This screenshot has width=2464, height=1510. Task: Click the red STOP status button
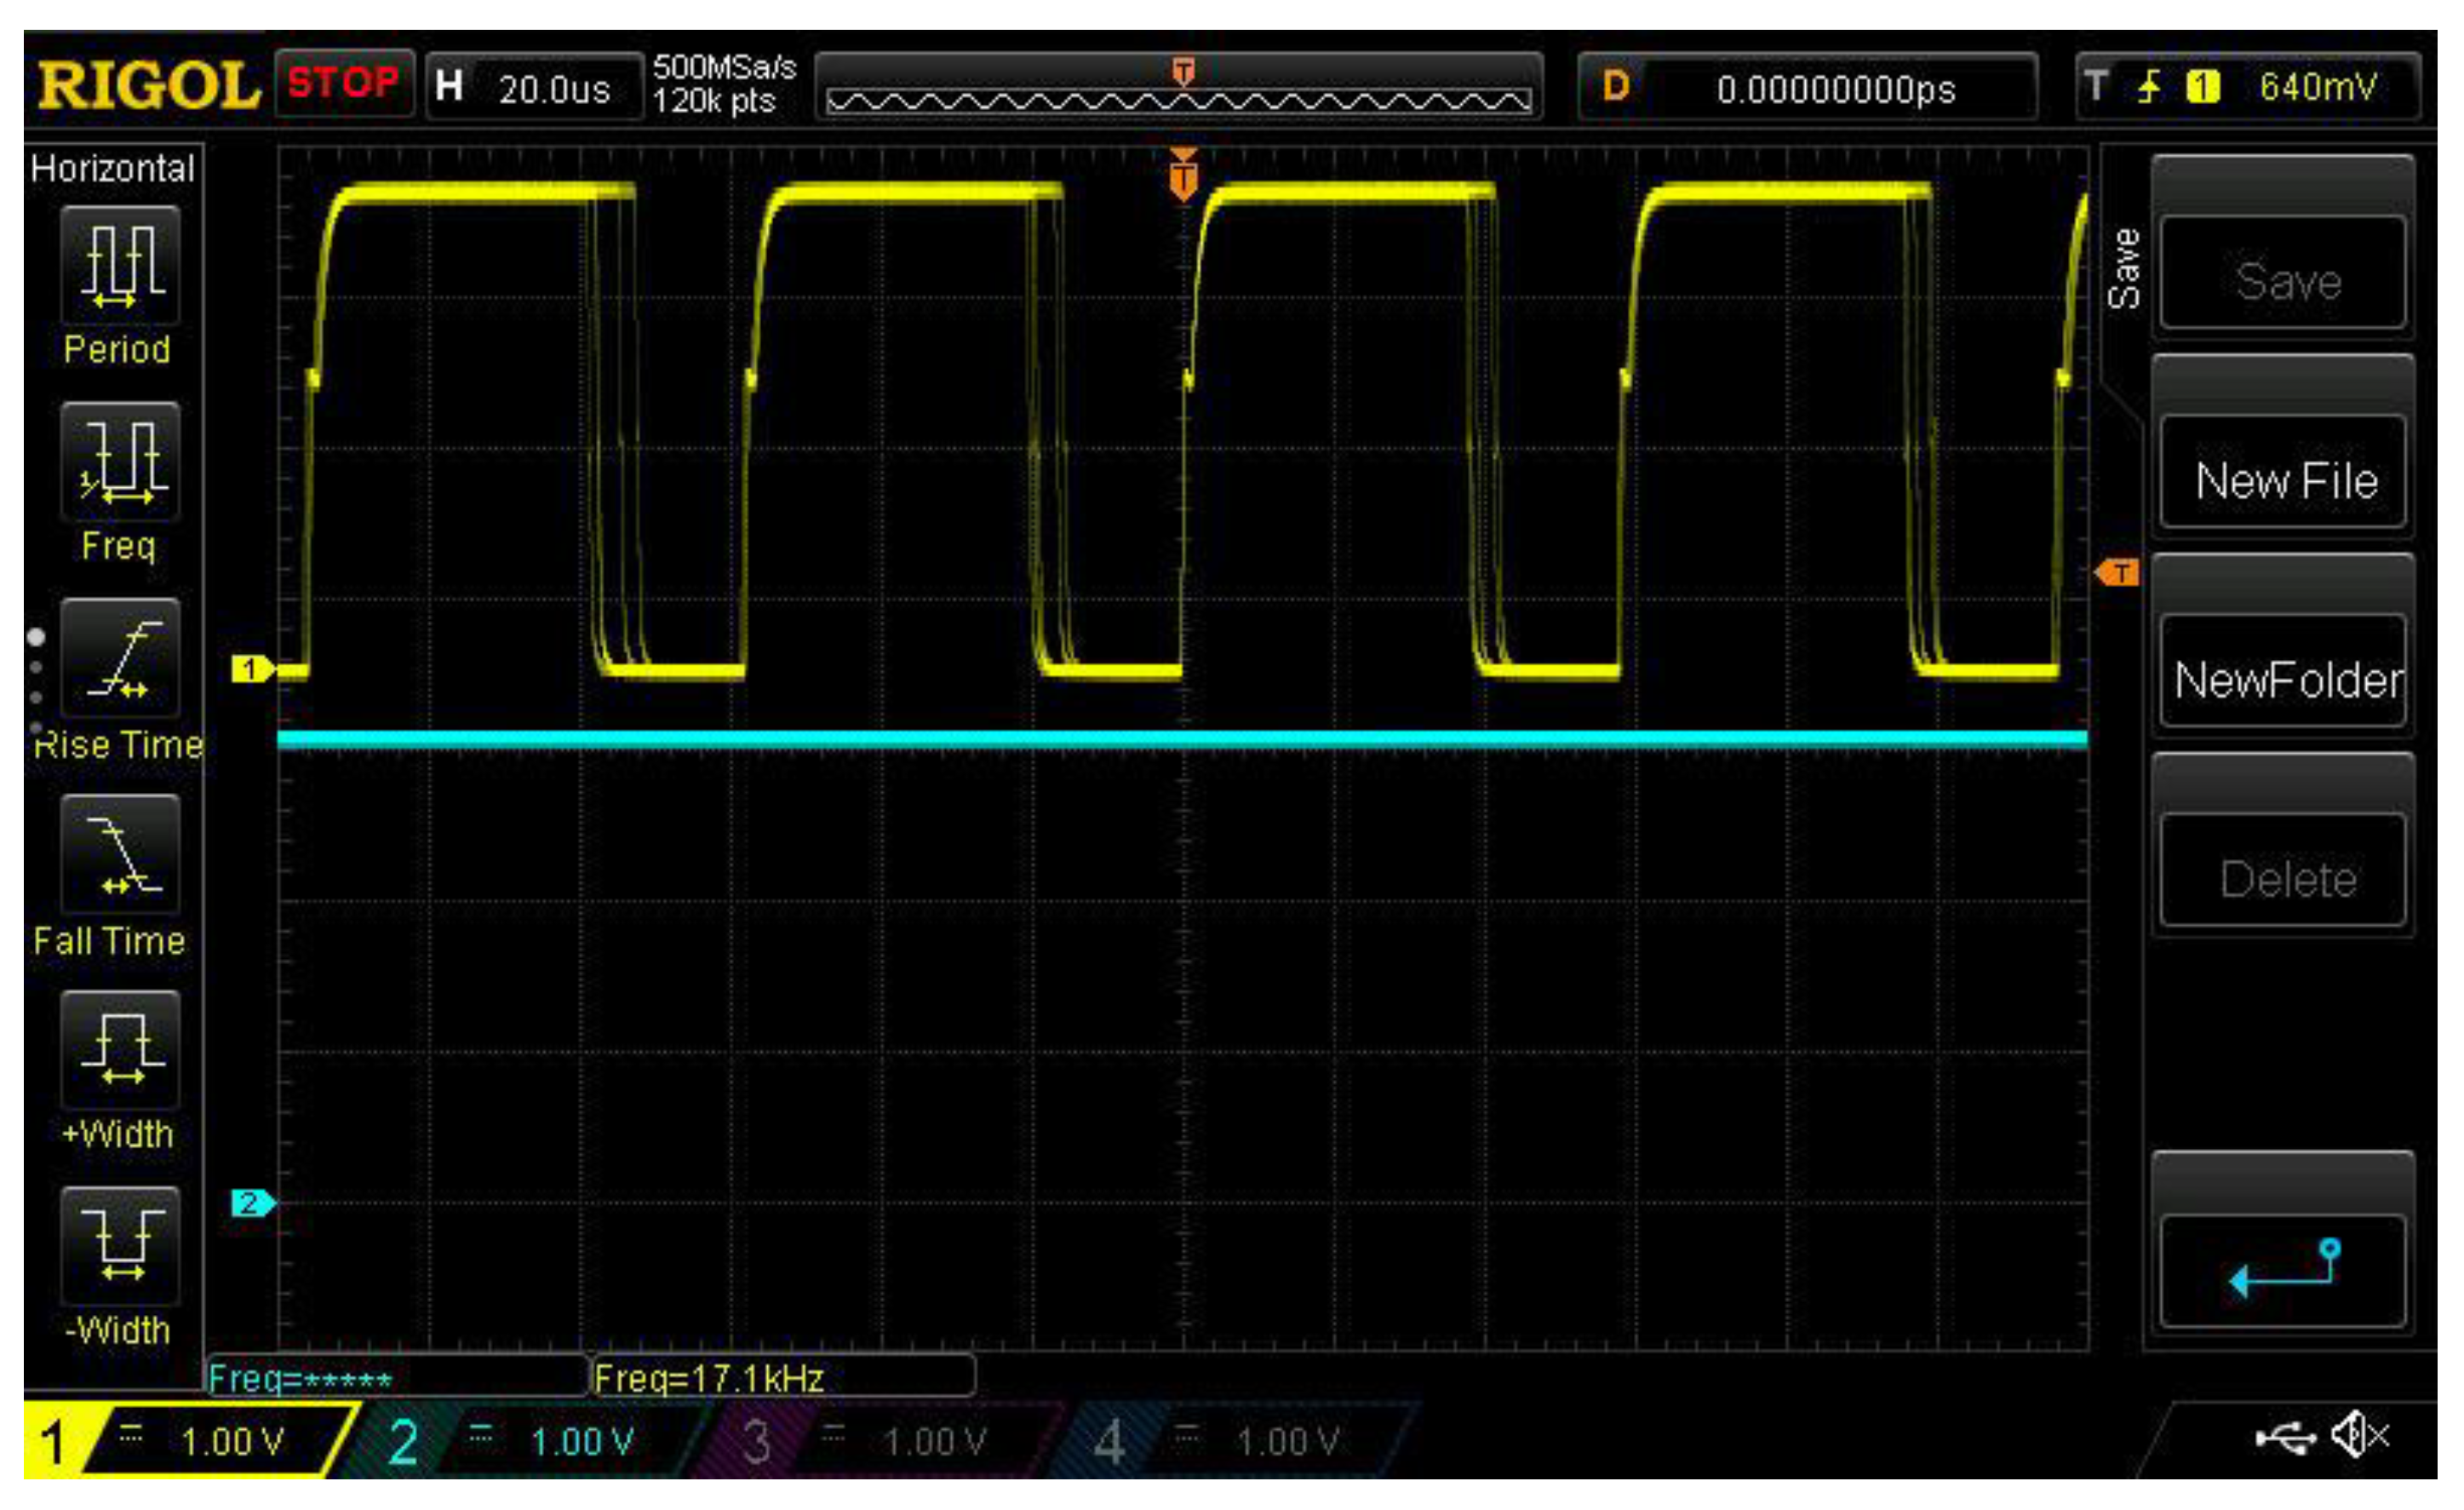[x=344, y=84]
